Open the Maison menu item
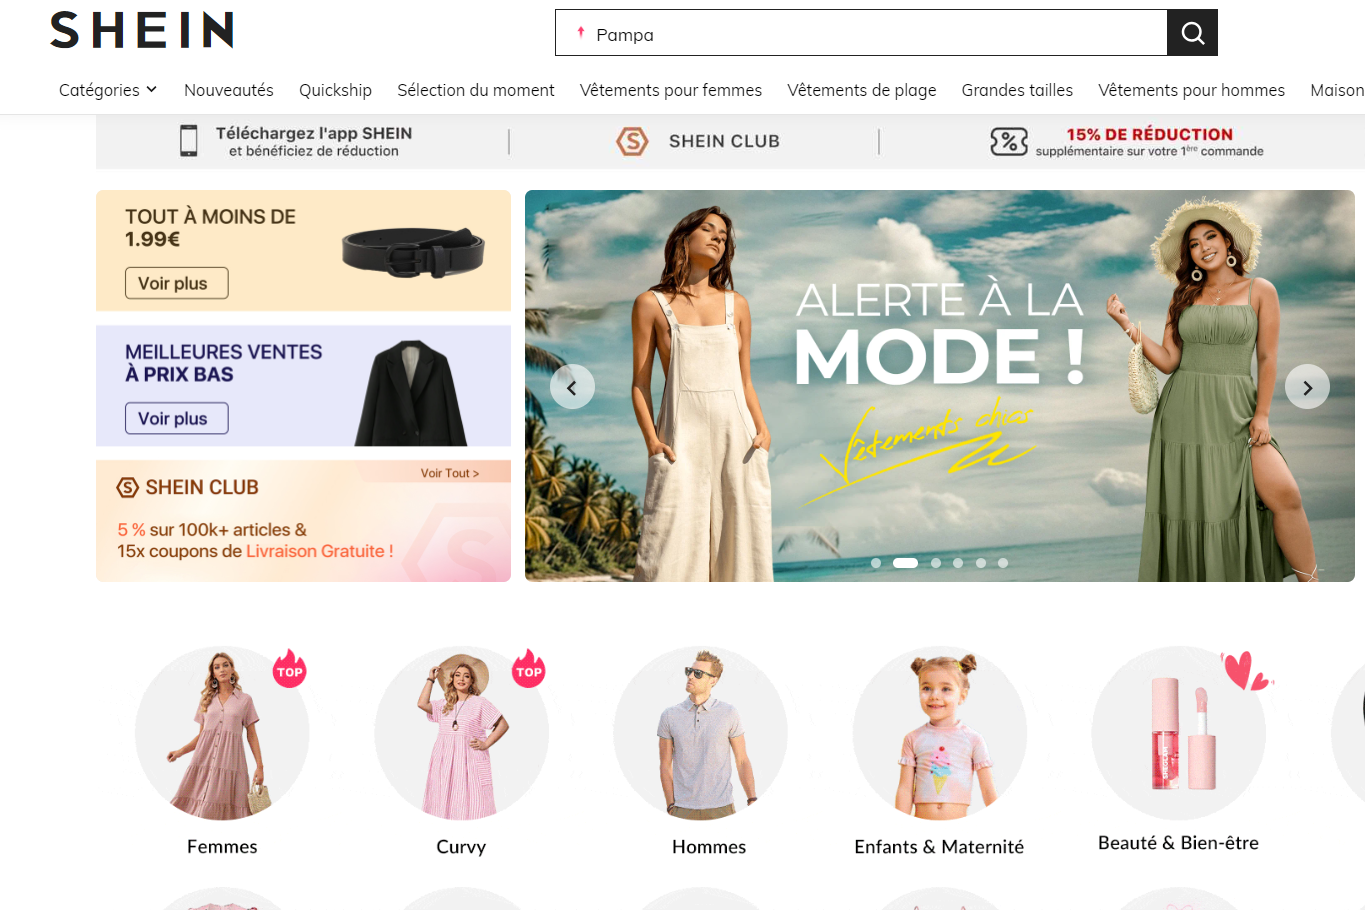 [1337, 90]
